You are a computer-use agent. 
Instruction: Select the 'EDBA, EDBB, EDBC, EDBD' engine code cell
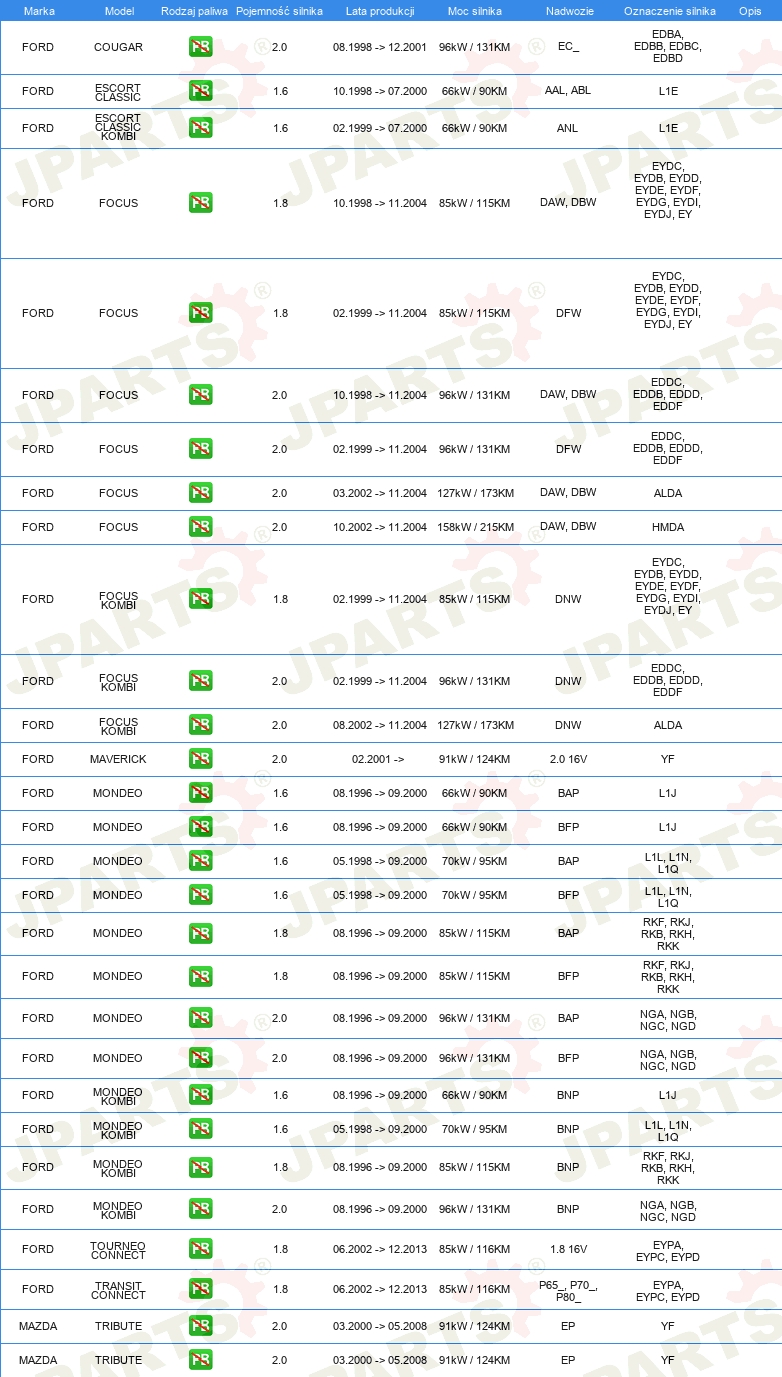click(668, 47)
